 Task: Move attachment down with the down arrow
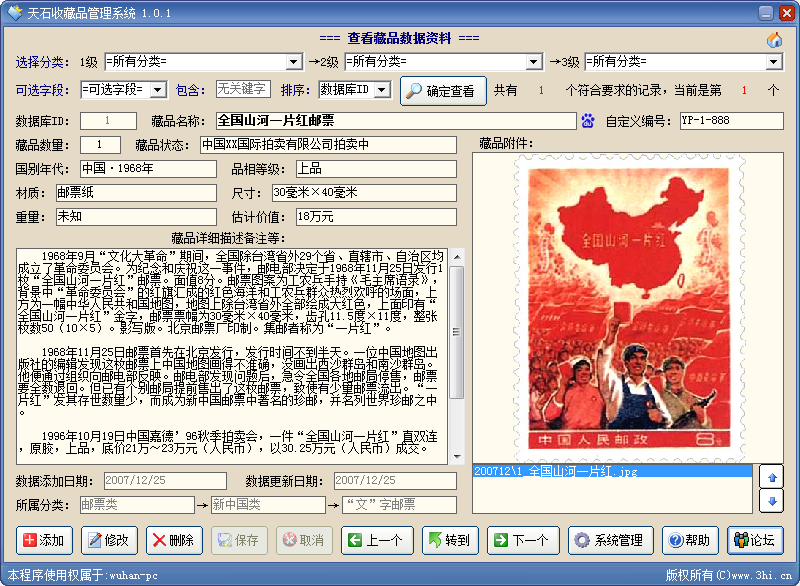[x=771, y=501]
